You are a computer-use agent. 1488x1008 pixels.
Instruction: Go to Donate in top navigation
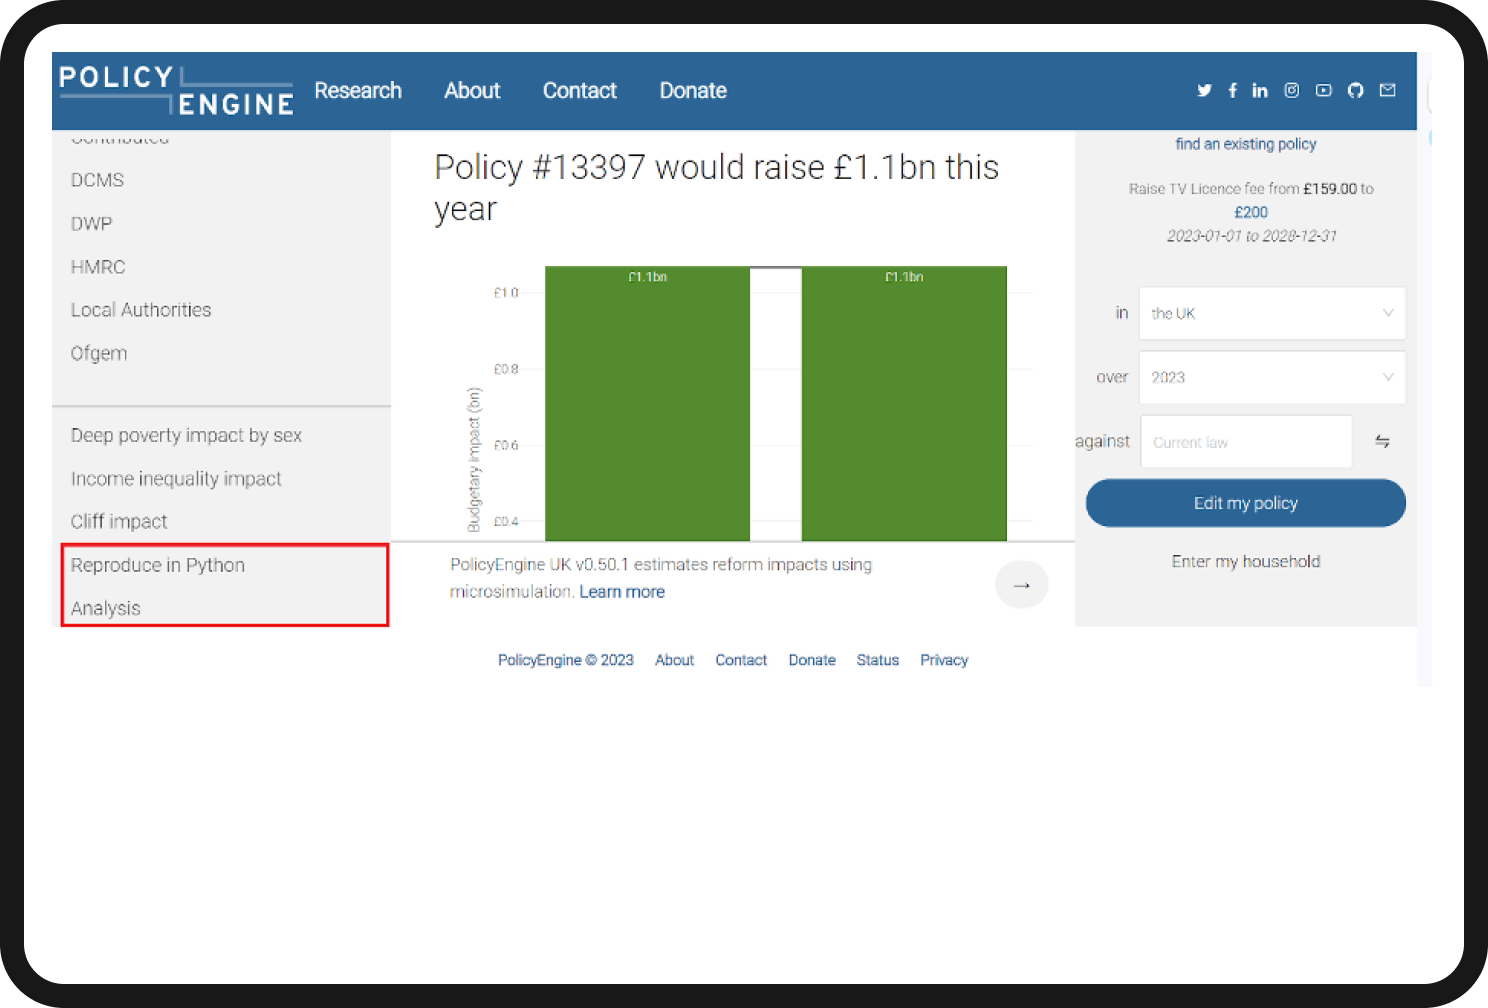(693, 91)
